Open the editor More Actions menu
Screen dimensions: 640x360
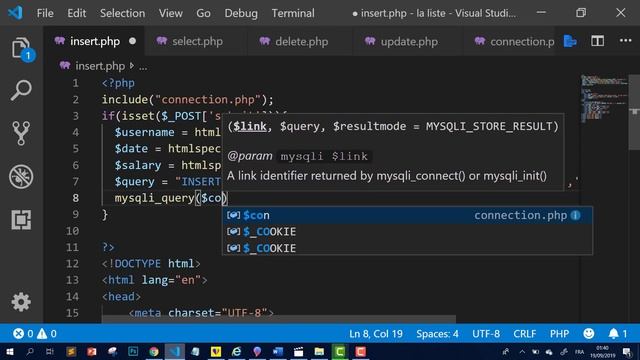pyautogui.click(x=625, y=40)
